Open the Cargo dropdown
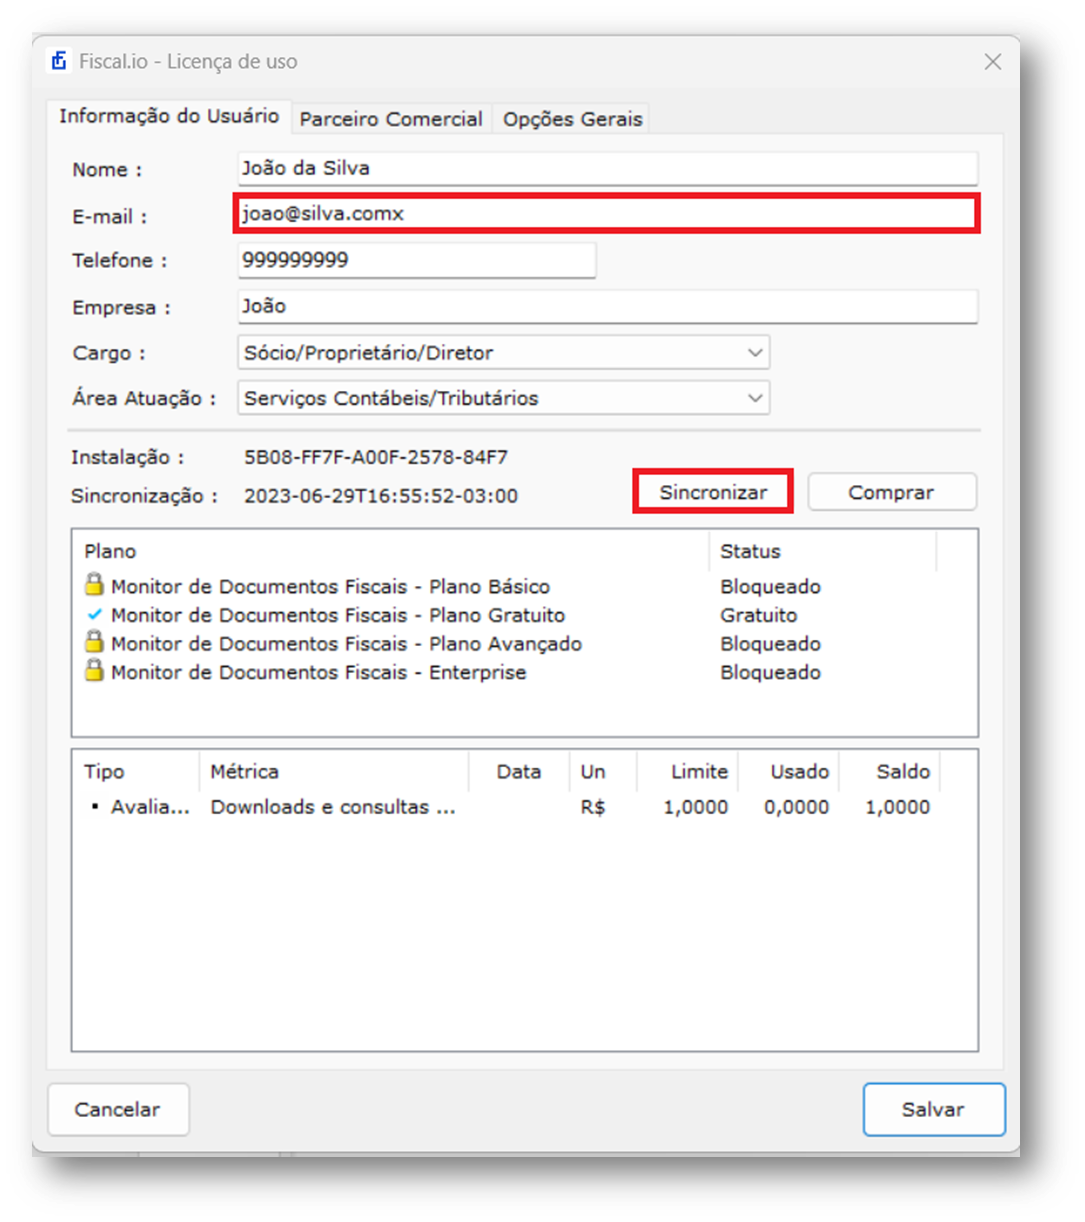1085x1222 pixels. click(x=503, y=352)
